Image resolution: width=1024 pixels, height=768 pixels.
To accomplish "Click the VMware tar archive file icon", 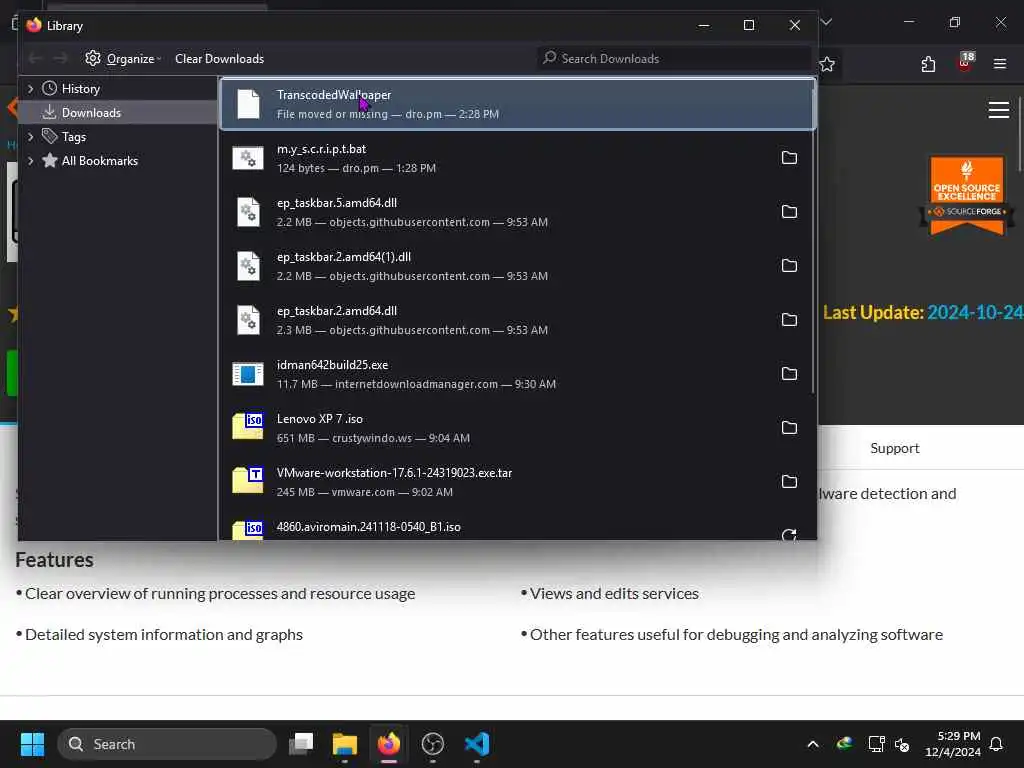I will [x=248, y=481].
